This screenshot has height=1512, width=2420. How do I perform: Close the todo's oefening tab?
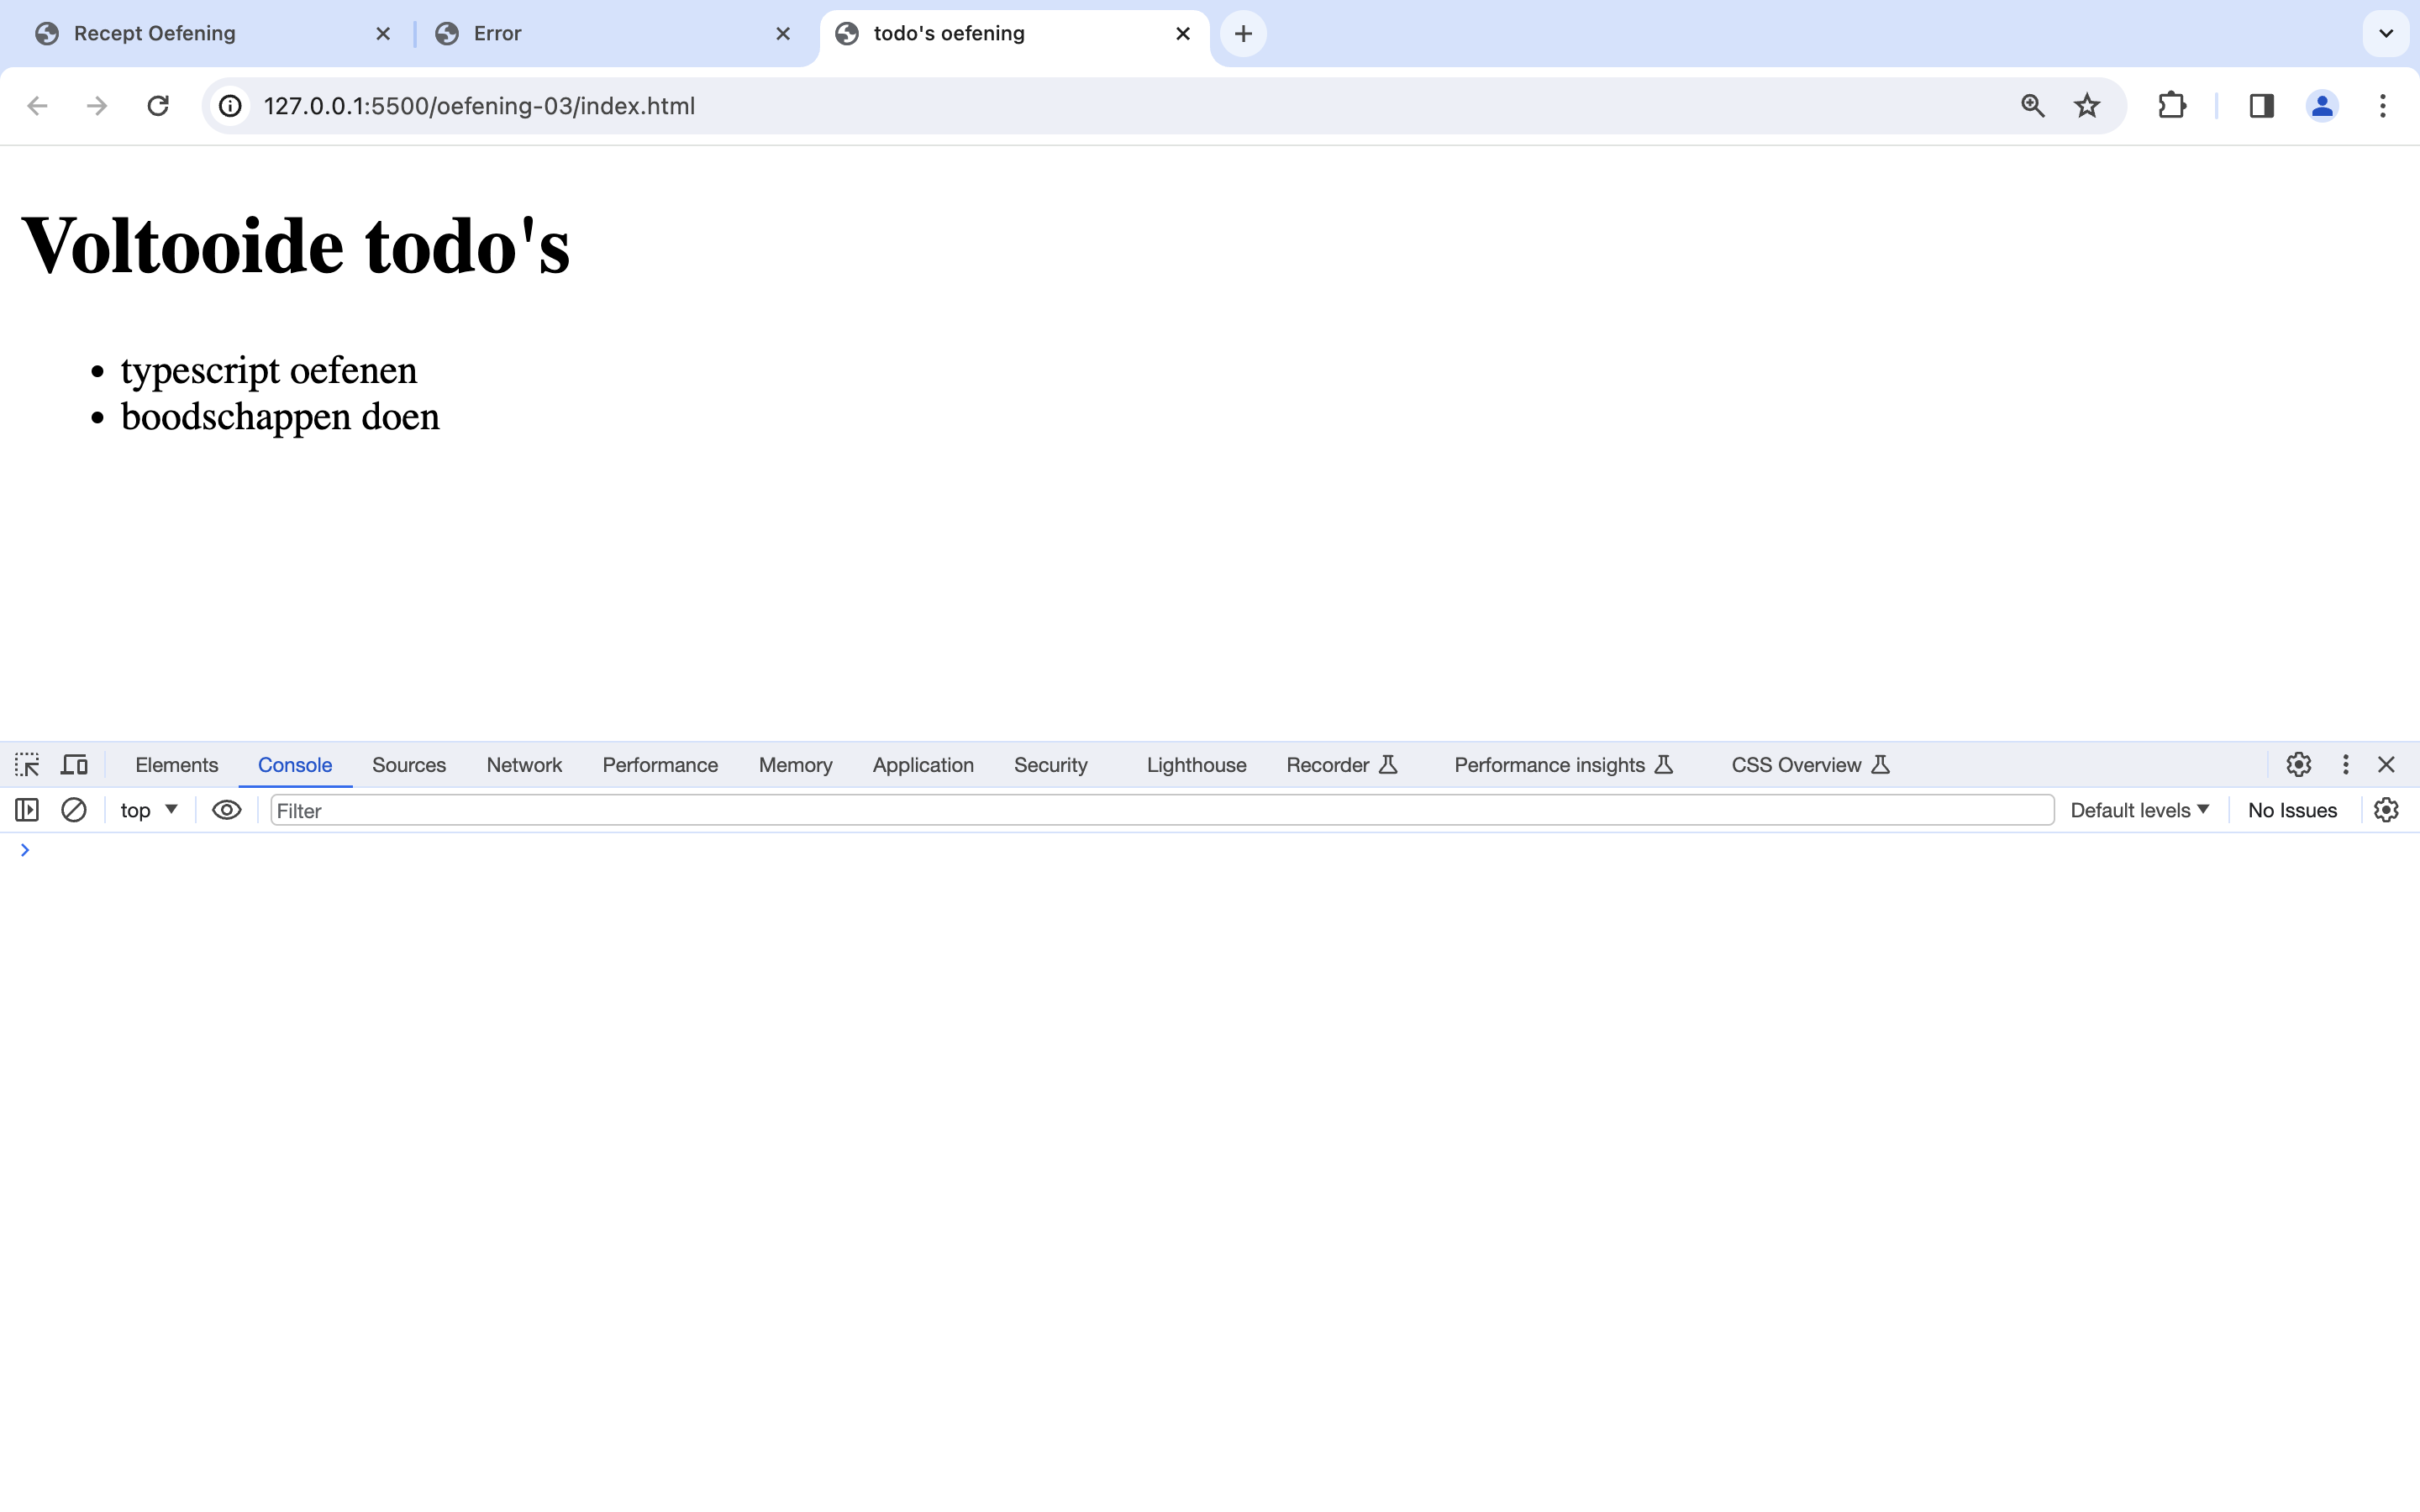tap(1183, 34)
